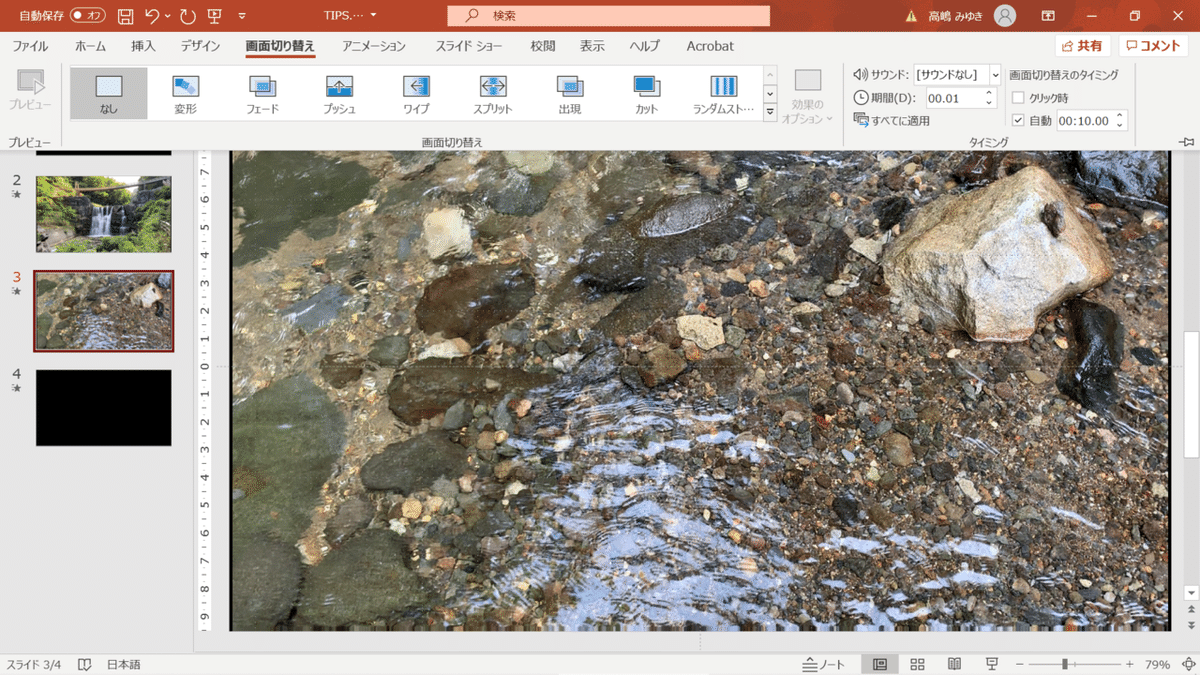Image resolution: width=1200 pixels, height=675 pixels.
Task: Click the user account avatar
Action: (1005, 16)
